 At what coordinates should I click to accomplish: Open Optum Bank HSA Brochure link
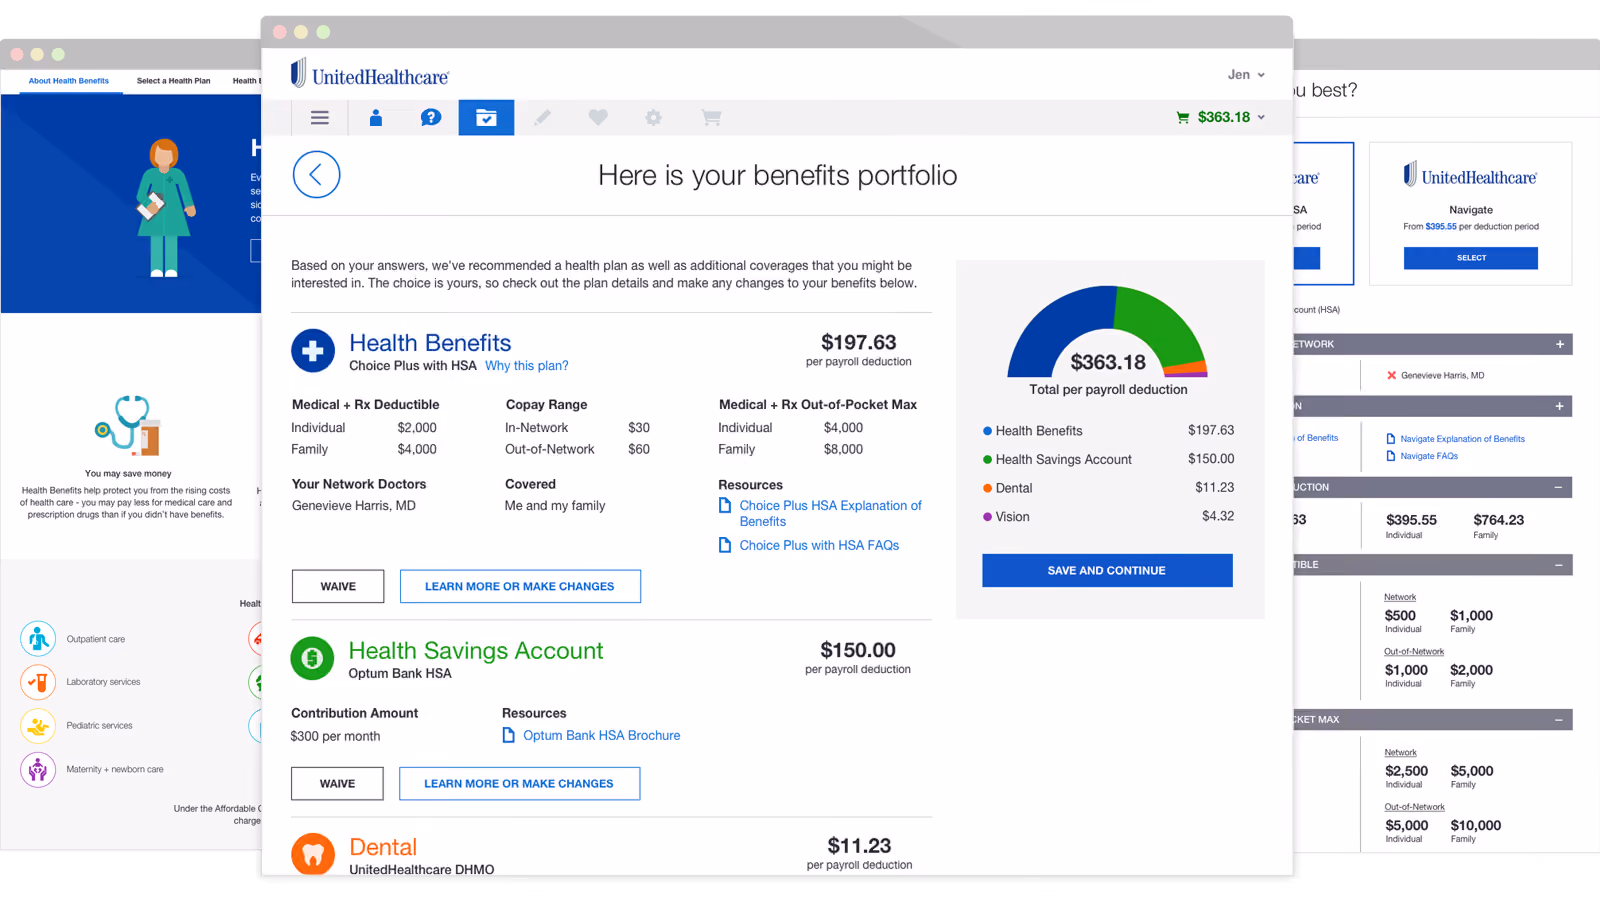tap(601, 735)
